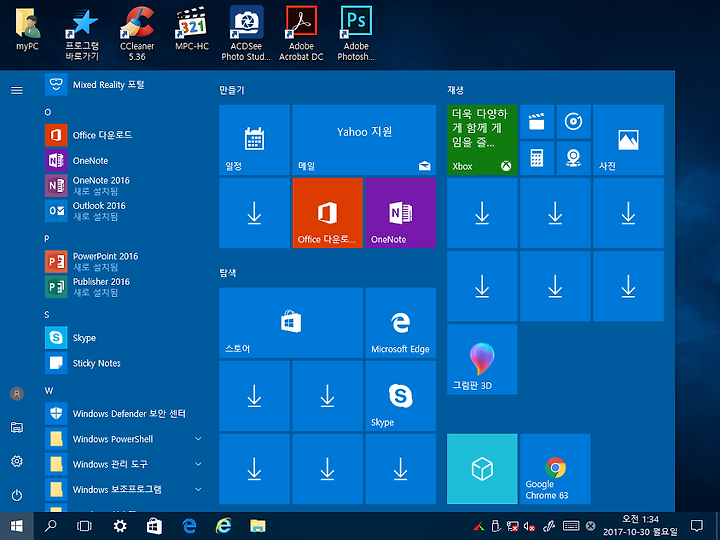
Task: Click the letter S section header
Action: pos(47,315)
